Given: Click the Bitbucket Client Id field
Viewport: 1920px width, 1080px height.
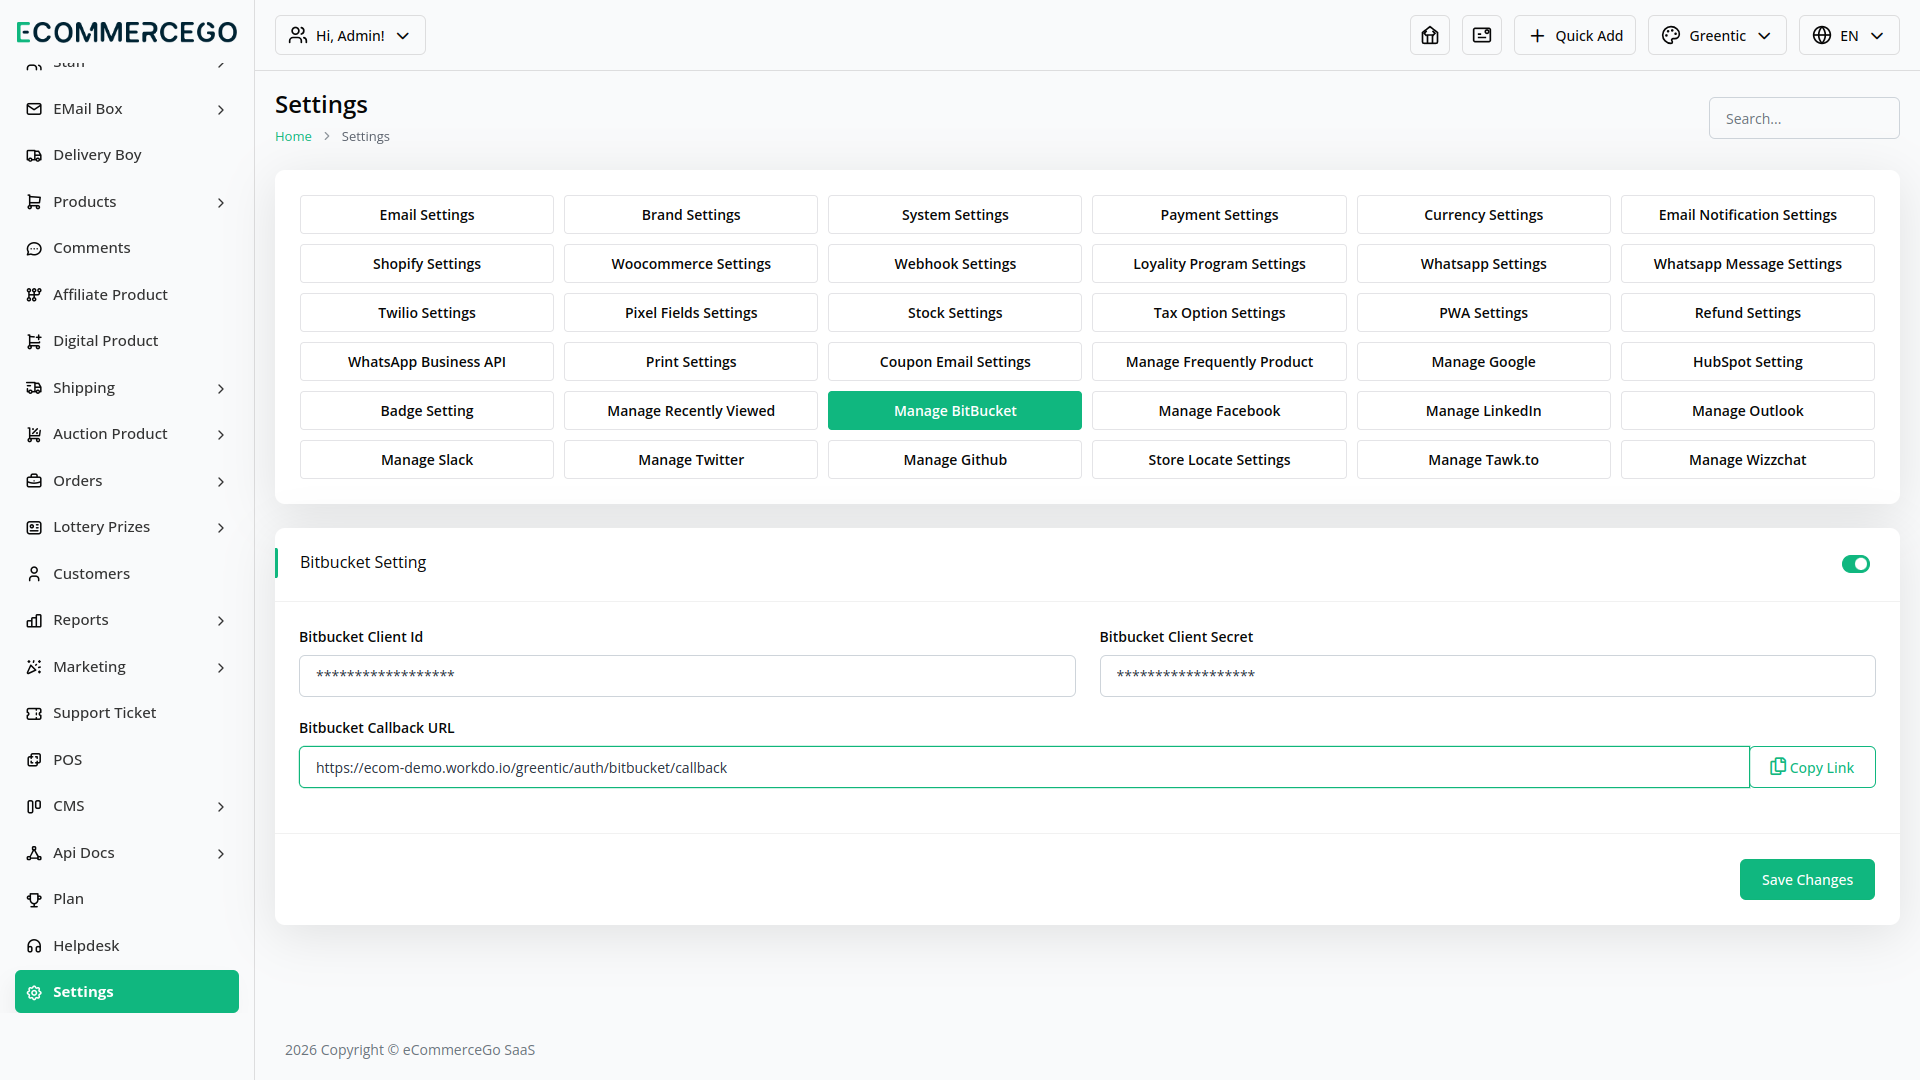Looking at the screenshot, I should (x=687, y=676).
